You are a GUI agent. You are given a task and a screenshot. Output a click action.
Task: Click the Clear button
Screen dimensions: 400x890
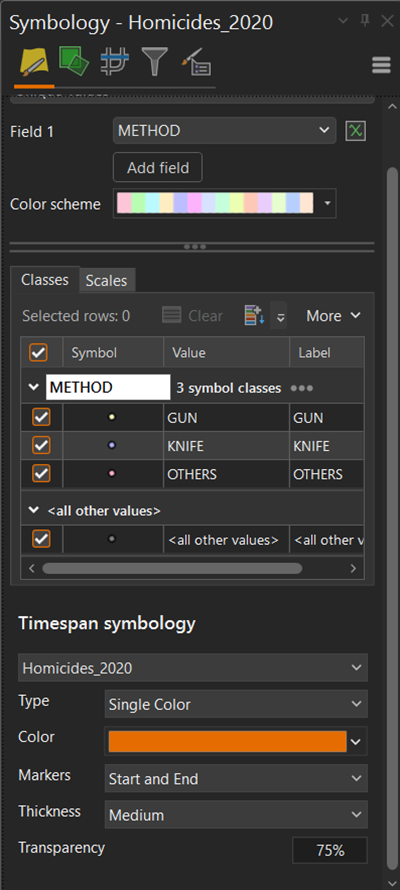pyautogui.click(x=193, y=316)
